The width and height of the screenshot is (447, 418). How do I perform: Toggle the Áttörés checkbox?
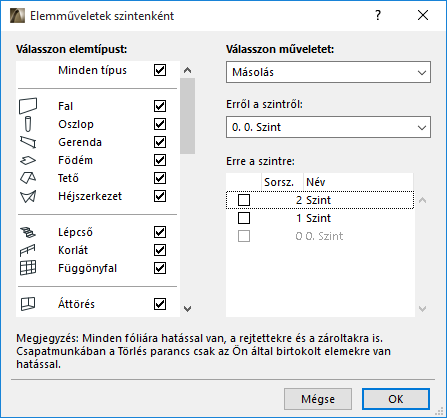tap(160, 304)
